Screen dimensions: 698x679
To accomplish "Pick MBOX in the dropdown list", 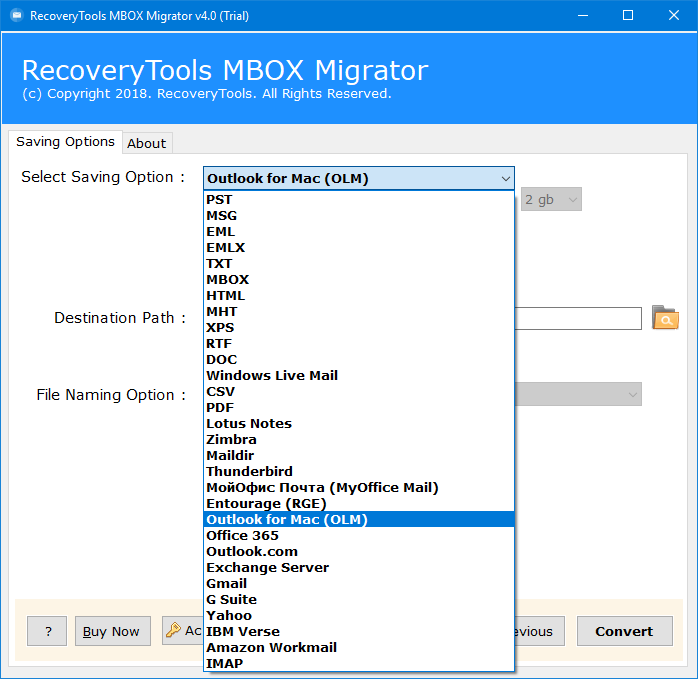I will [x=359, y=280].
